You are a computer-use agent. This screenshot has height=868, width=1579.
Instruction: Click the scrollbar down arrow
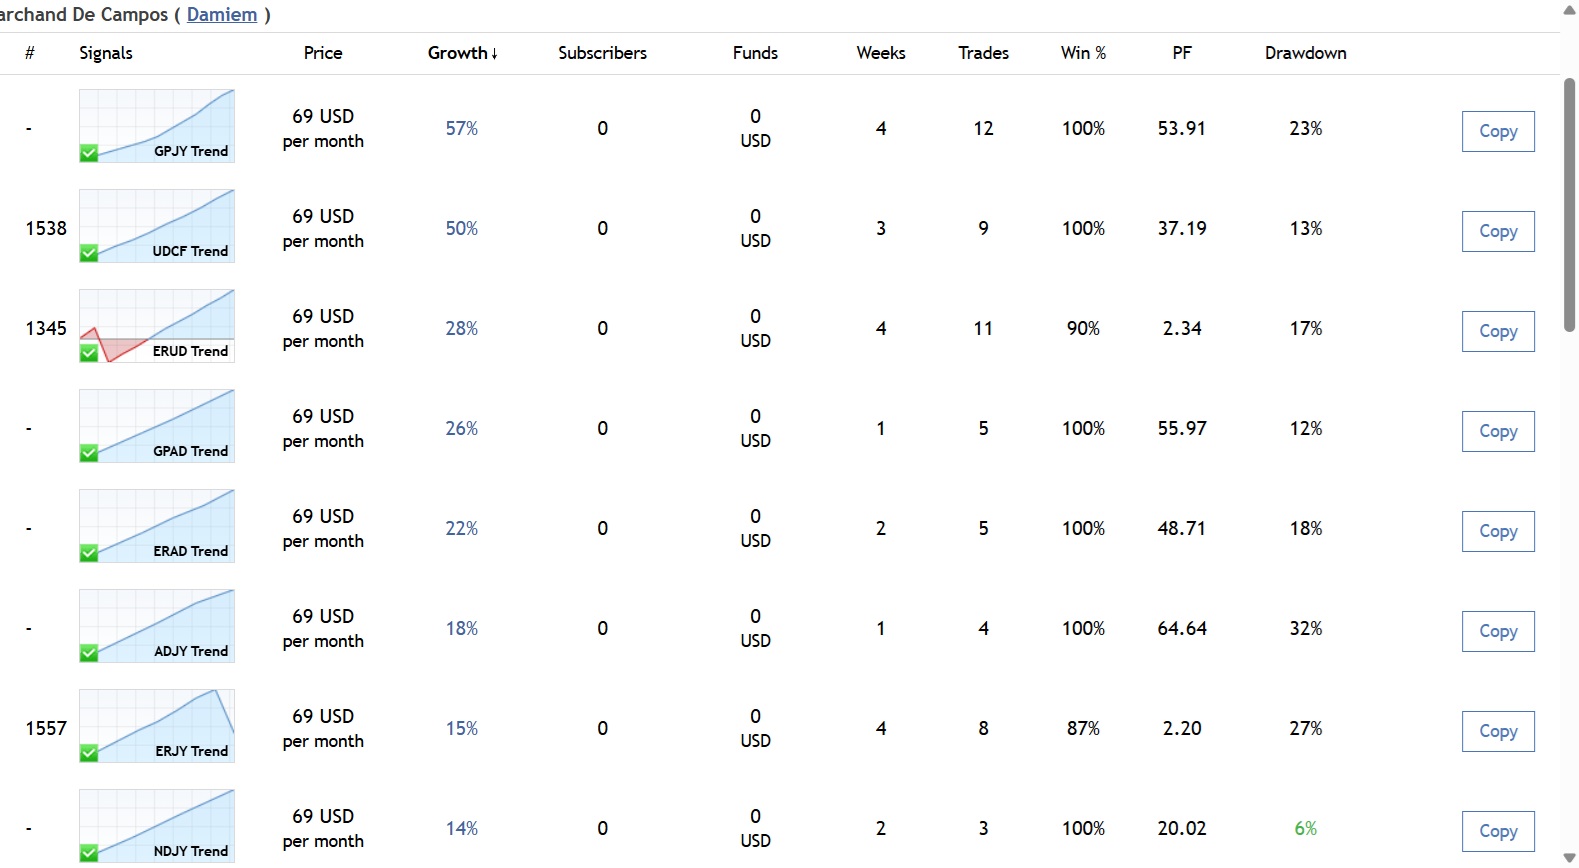click(x=1569, y=859)
